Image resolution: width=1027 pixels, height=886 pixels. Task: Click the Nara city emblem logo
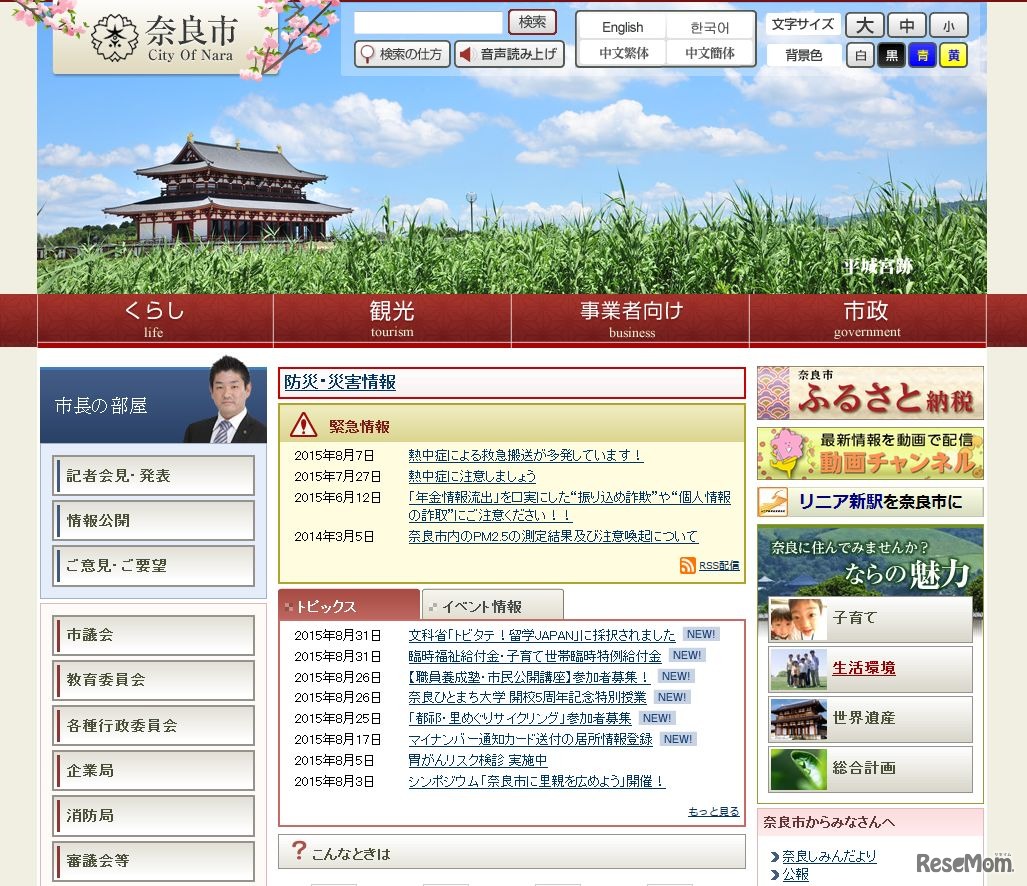(115, 38)
